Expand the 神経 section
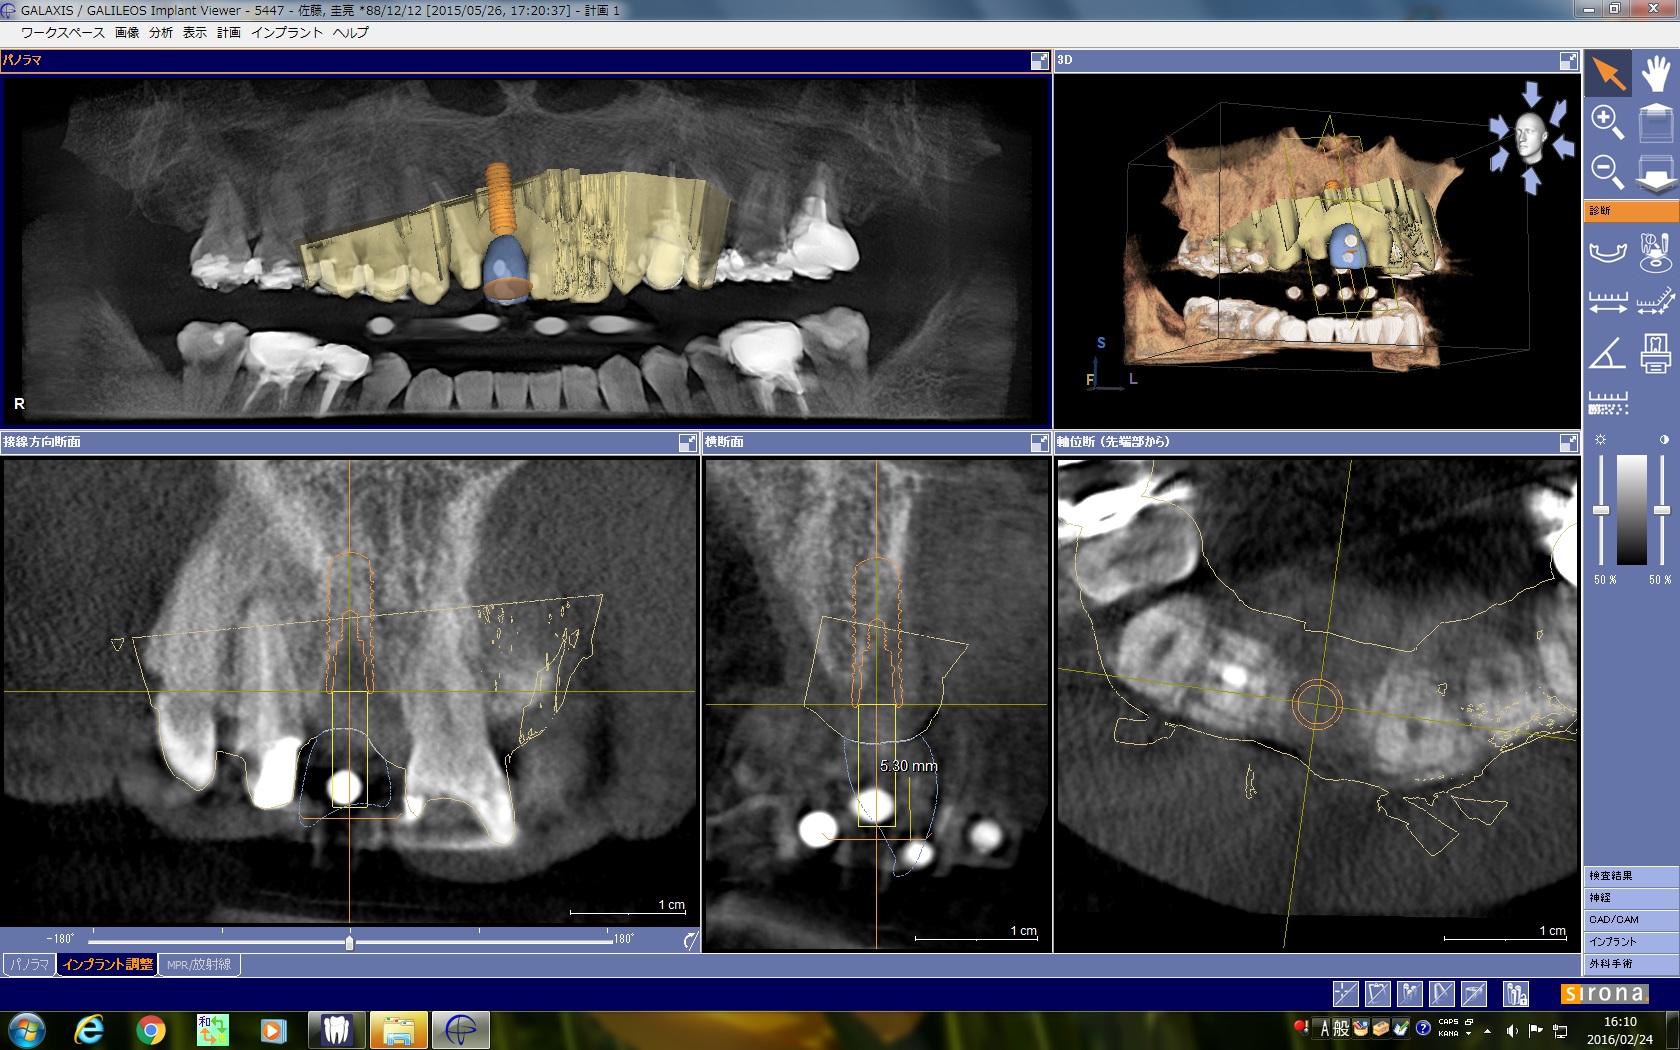Image resolution: width=1680 pixels, height=1050 pixels. [1631, 898]
